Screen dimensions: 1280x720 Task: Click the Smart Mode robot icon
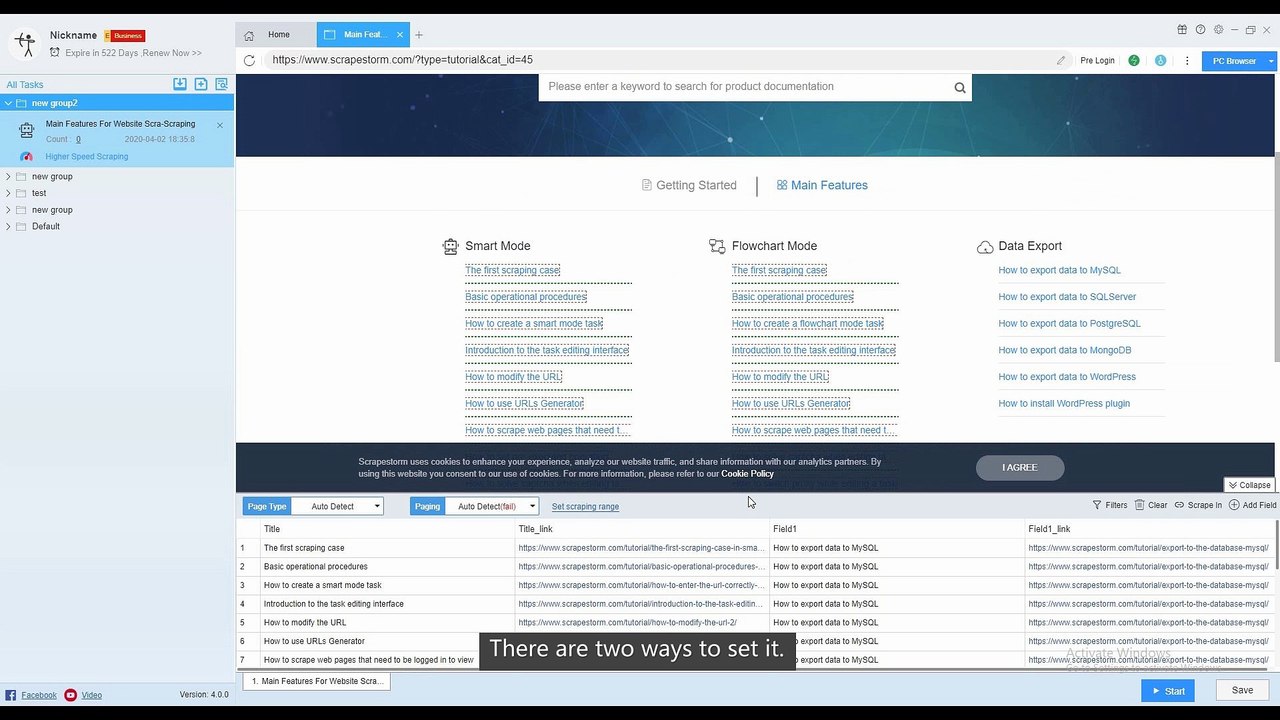click(x=450, y=246)
